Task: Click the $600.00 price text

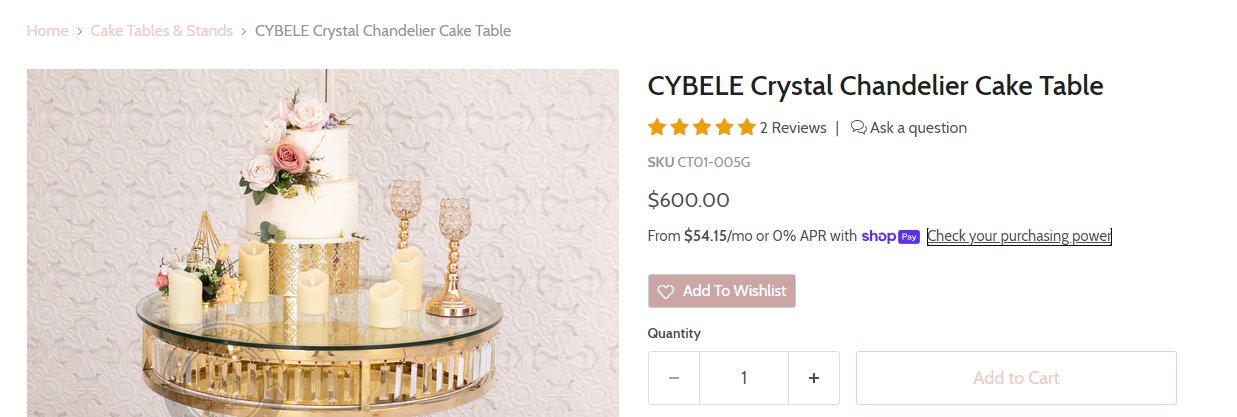Action: coord(688,200)
